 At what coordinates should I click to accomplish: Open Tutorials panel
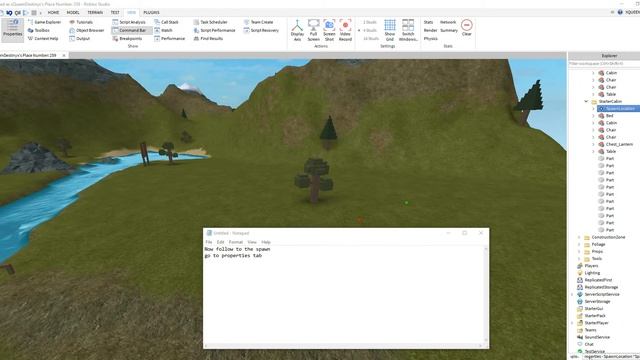(81, 22)
